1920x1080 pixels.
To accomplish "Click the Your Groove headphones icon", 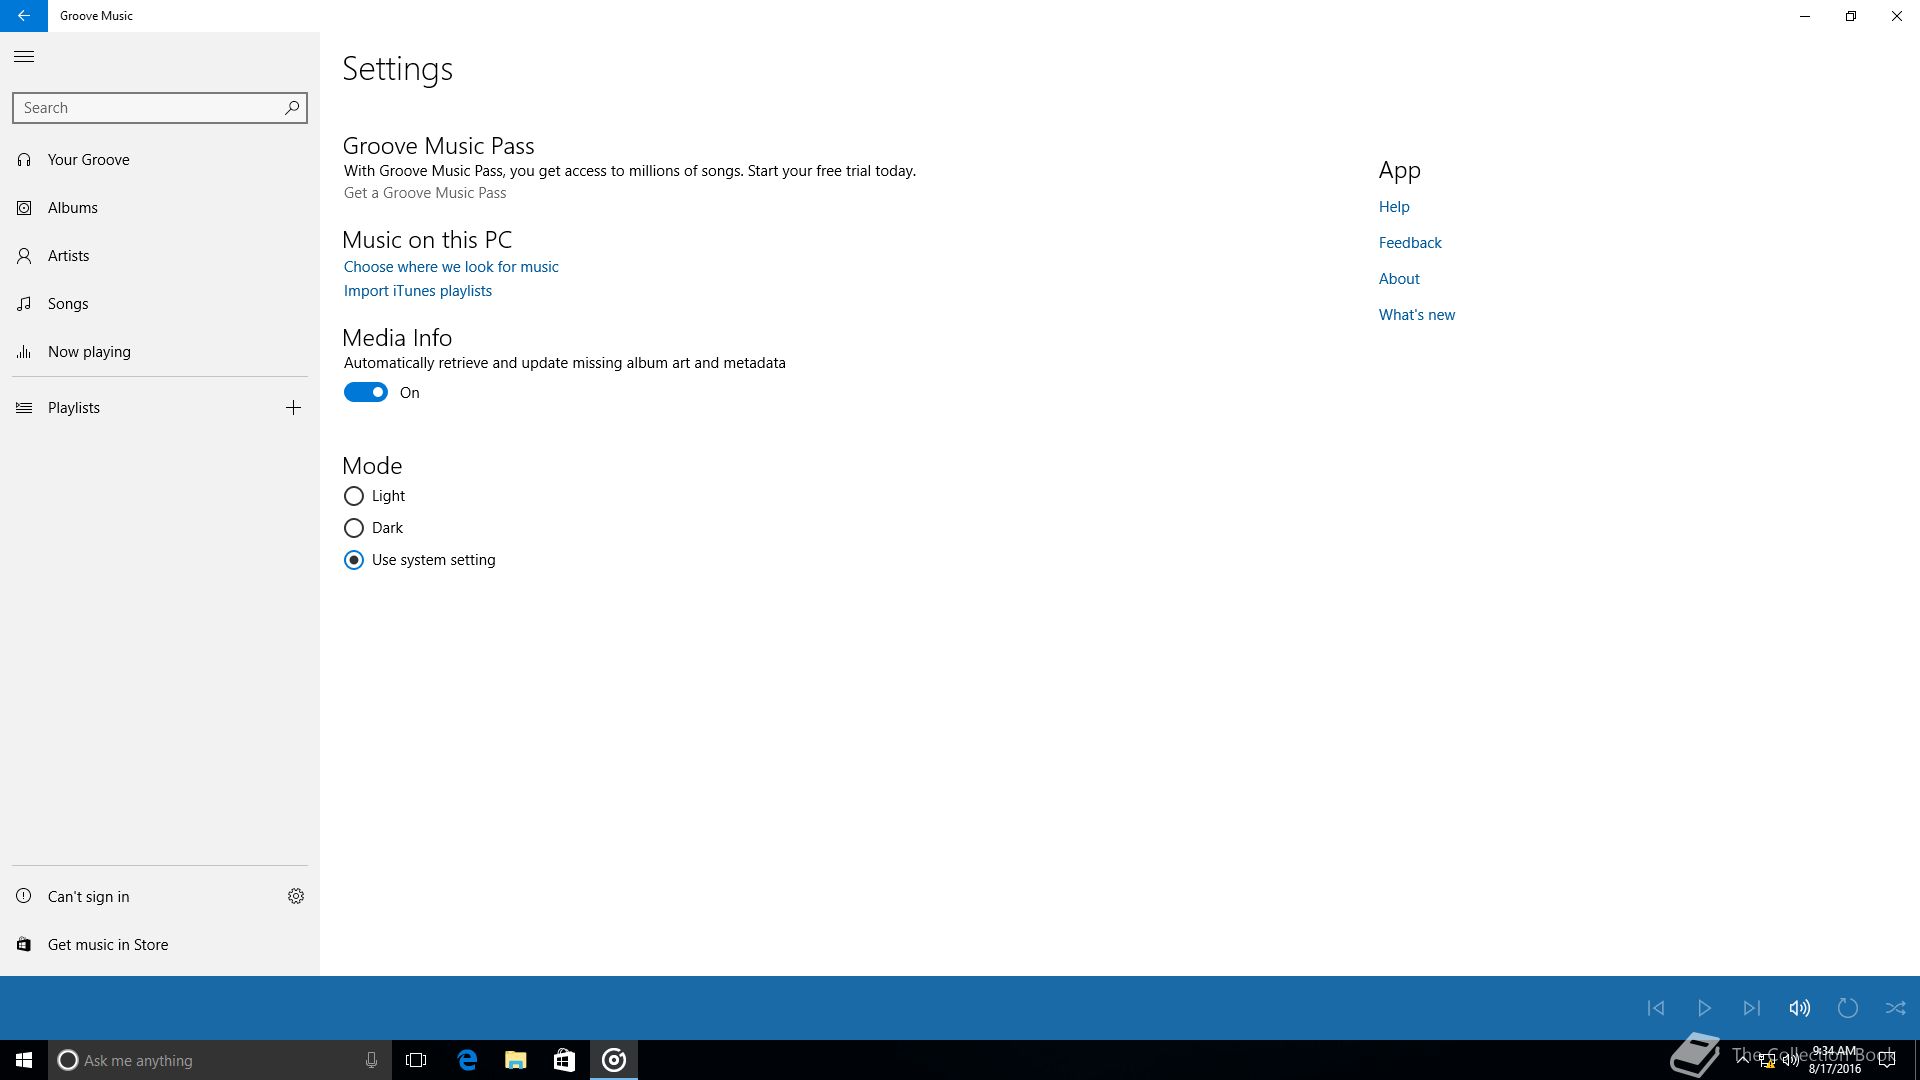I will point(24,160).
